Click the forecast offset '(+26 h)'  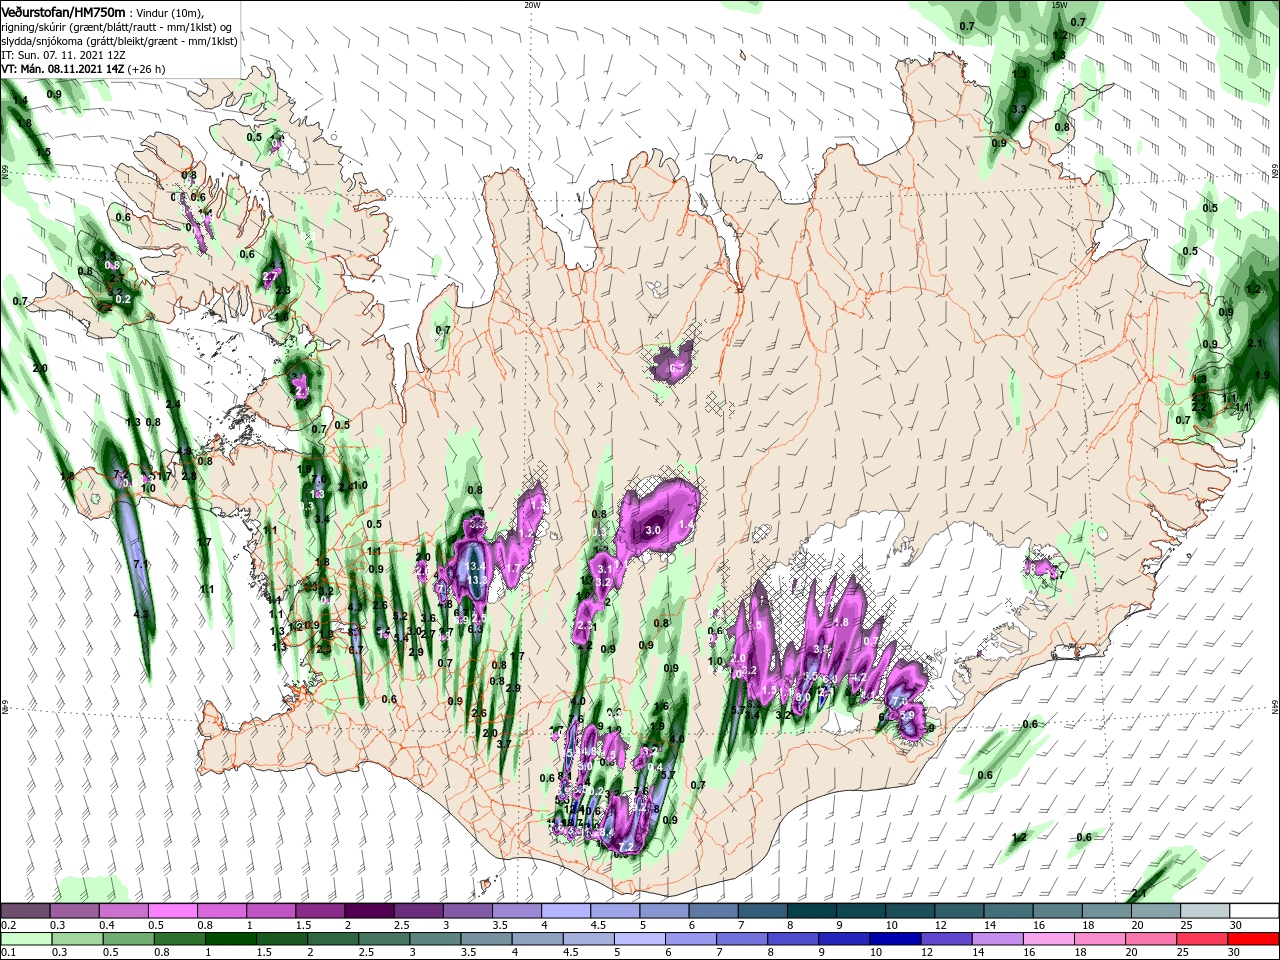(146, 70)
